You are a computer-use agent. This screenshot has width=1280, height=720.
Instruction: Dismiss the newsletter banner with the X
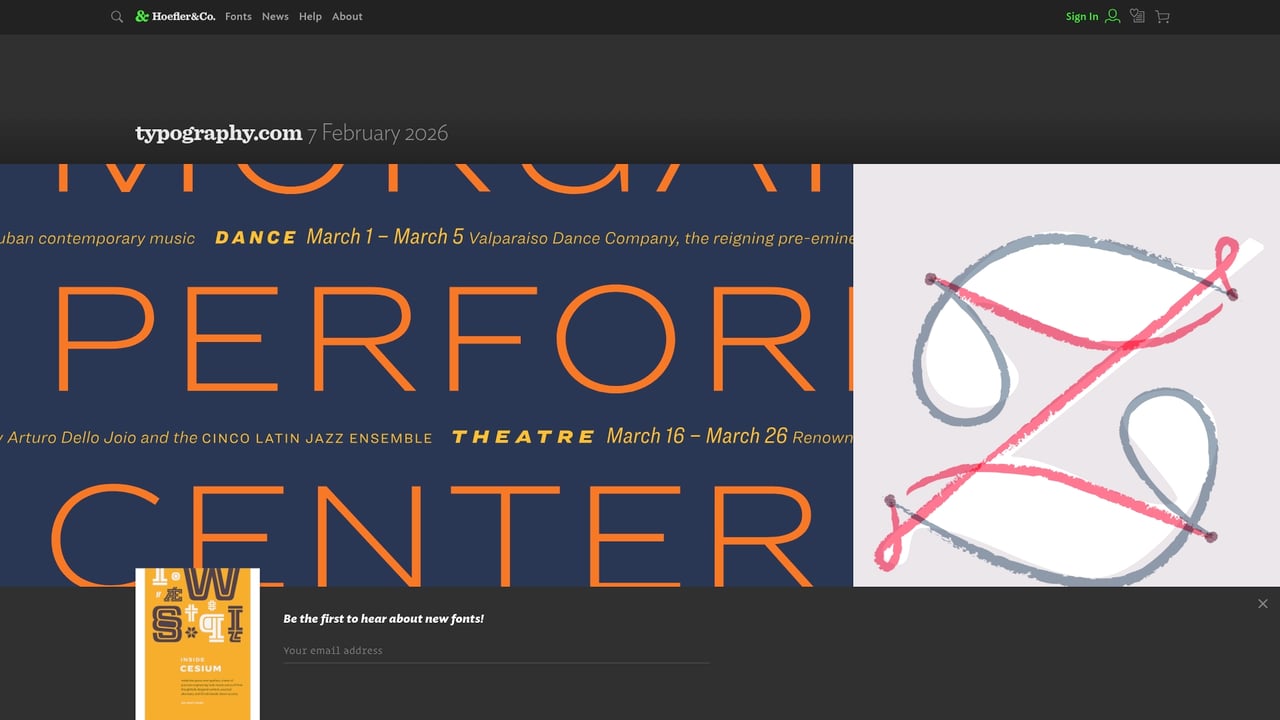coord(1263,603)
